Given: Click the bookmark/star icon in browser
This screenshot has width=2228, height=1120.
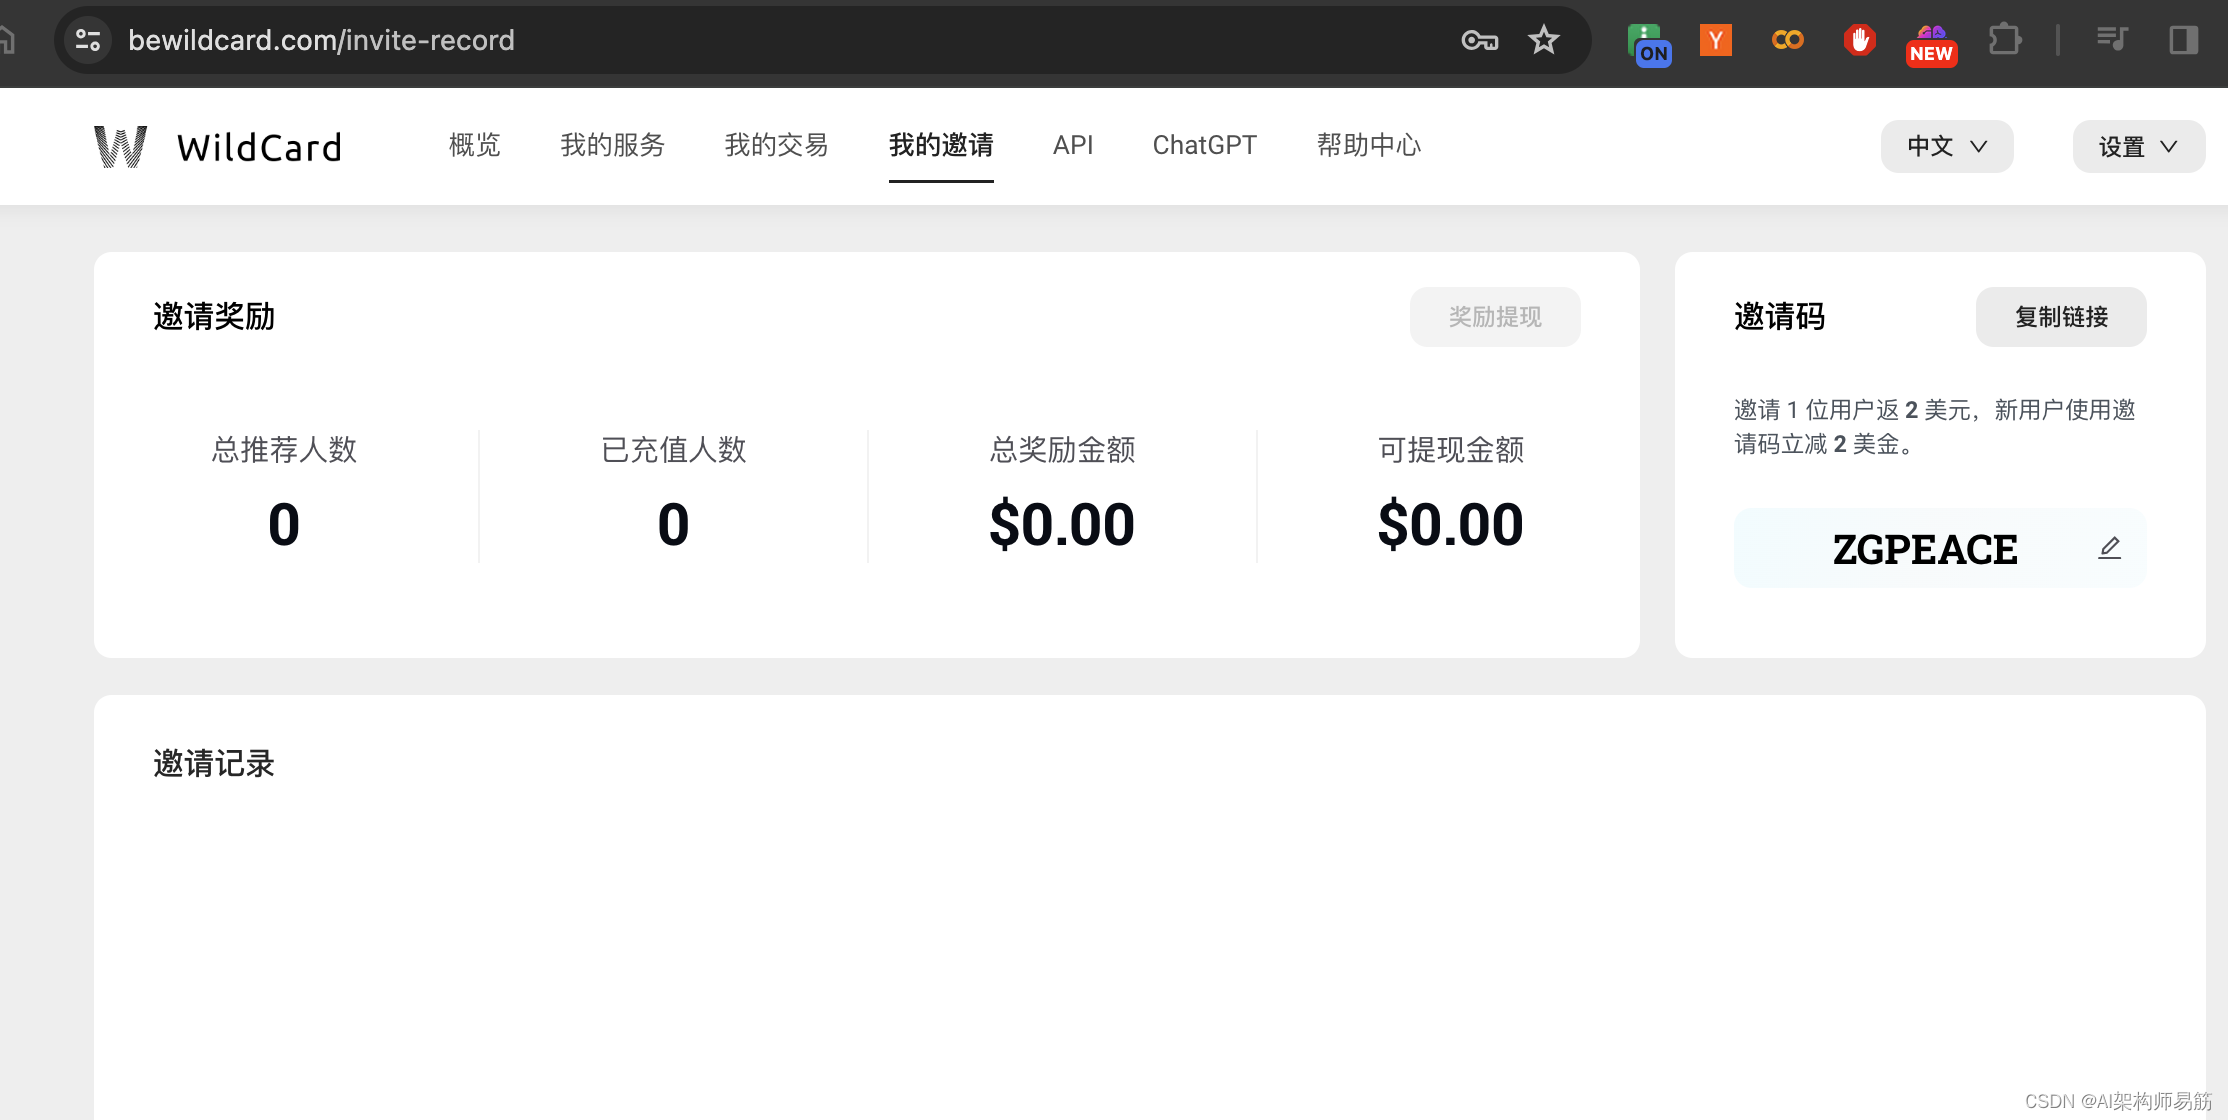Looking at the screenshot, I should click(x=1542, y=39).
